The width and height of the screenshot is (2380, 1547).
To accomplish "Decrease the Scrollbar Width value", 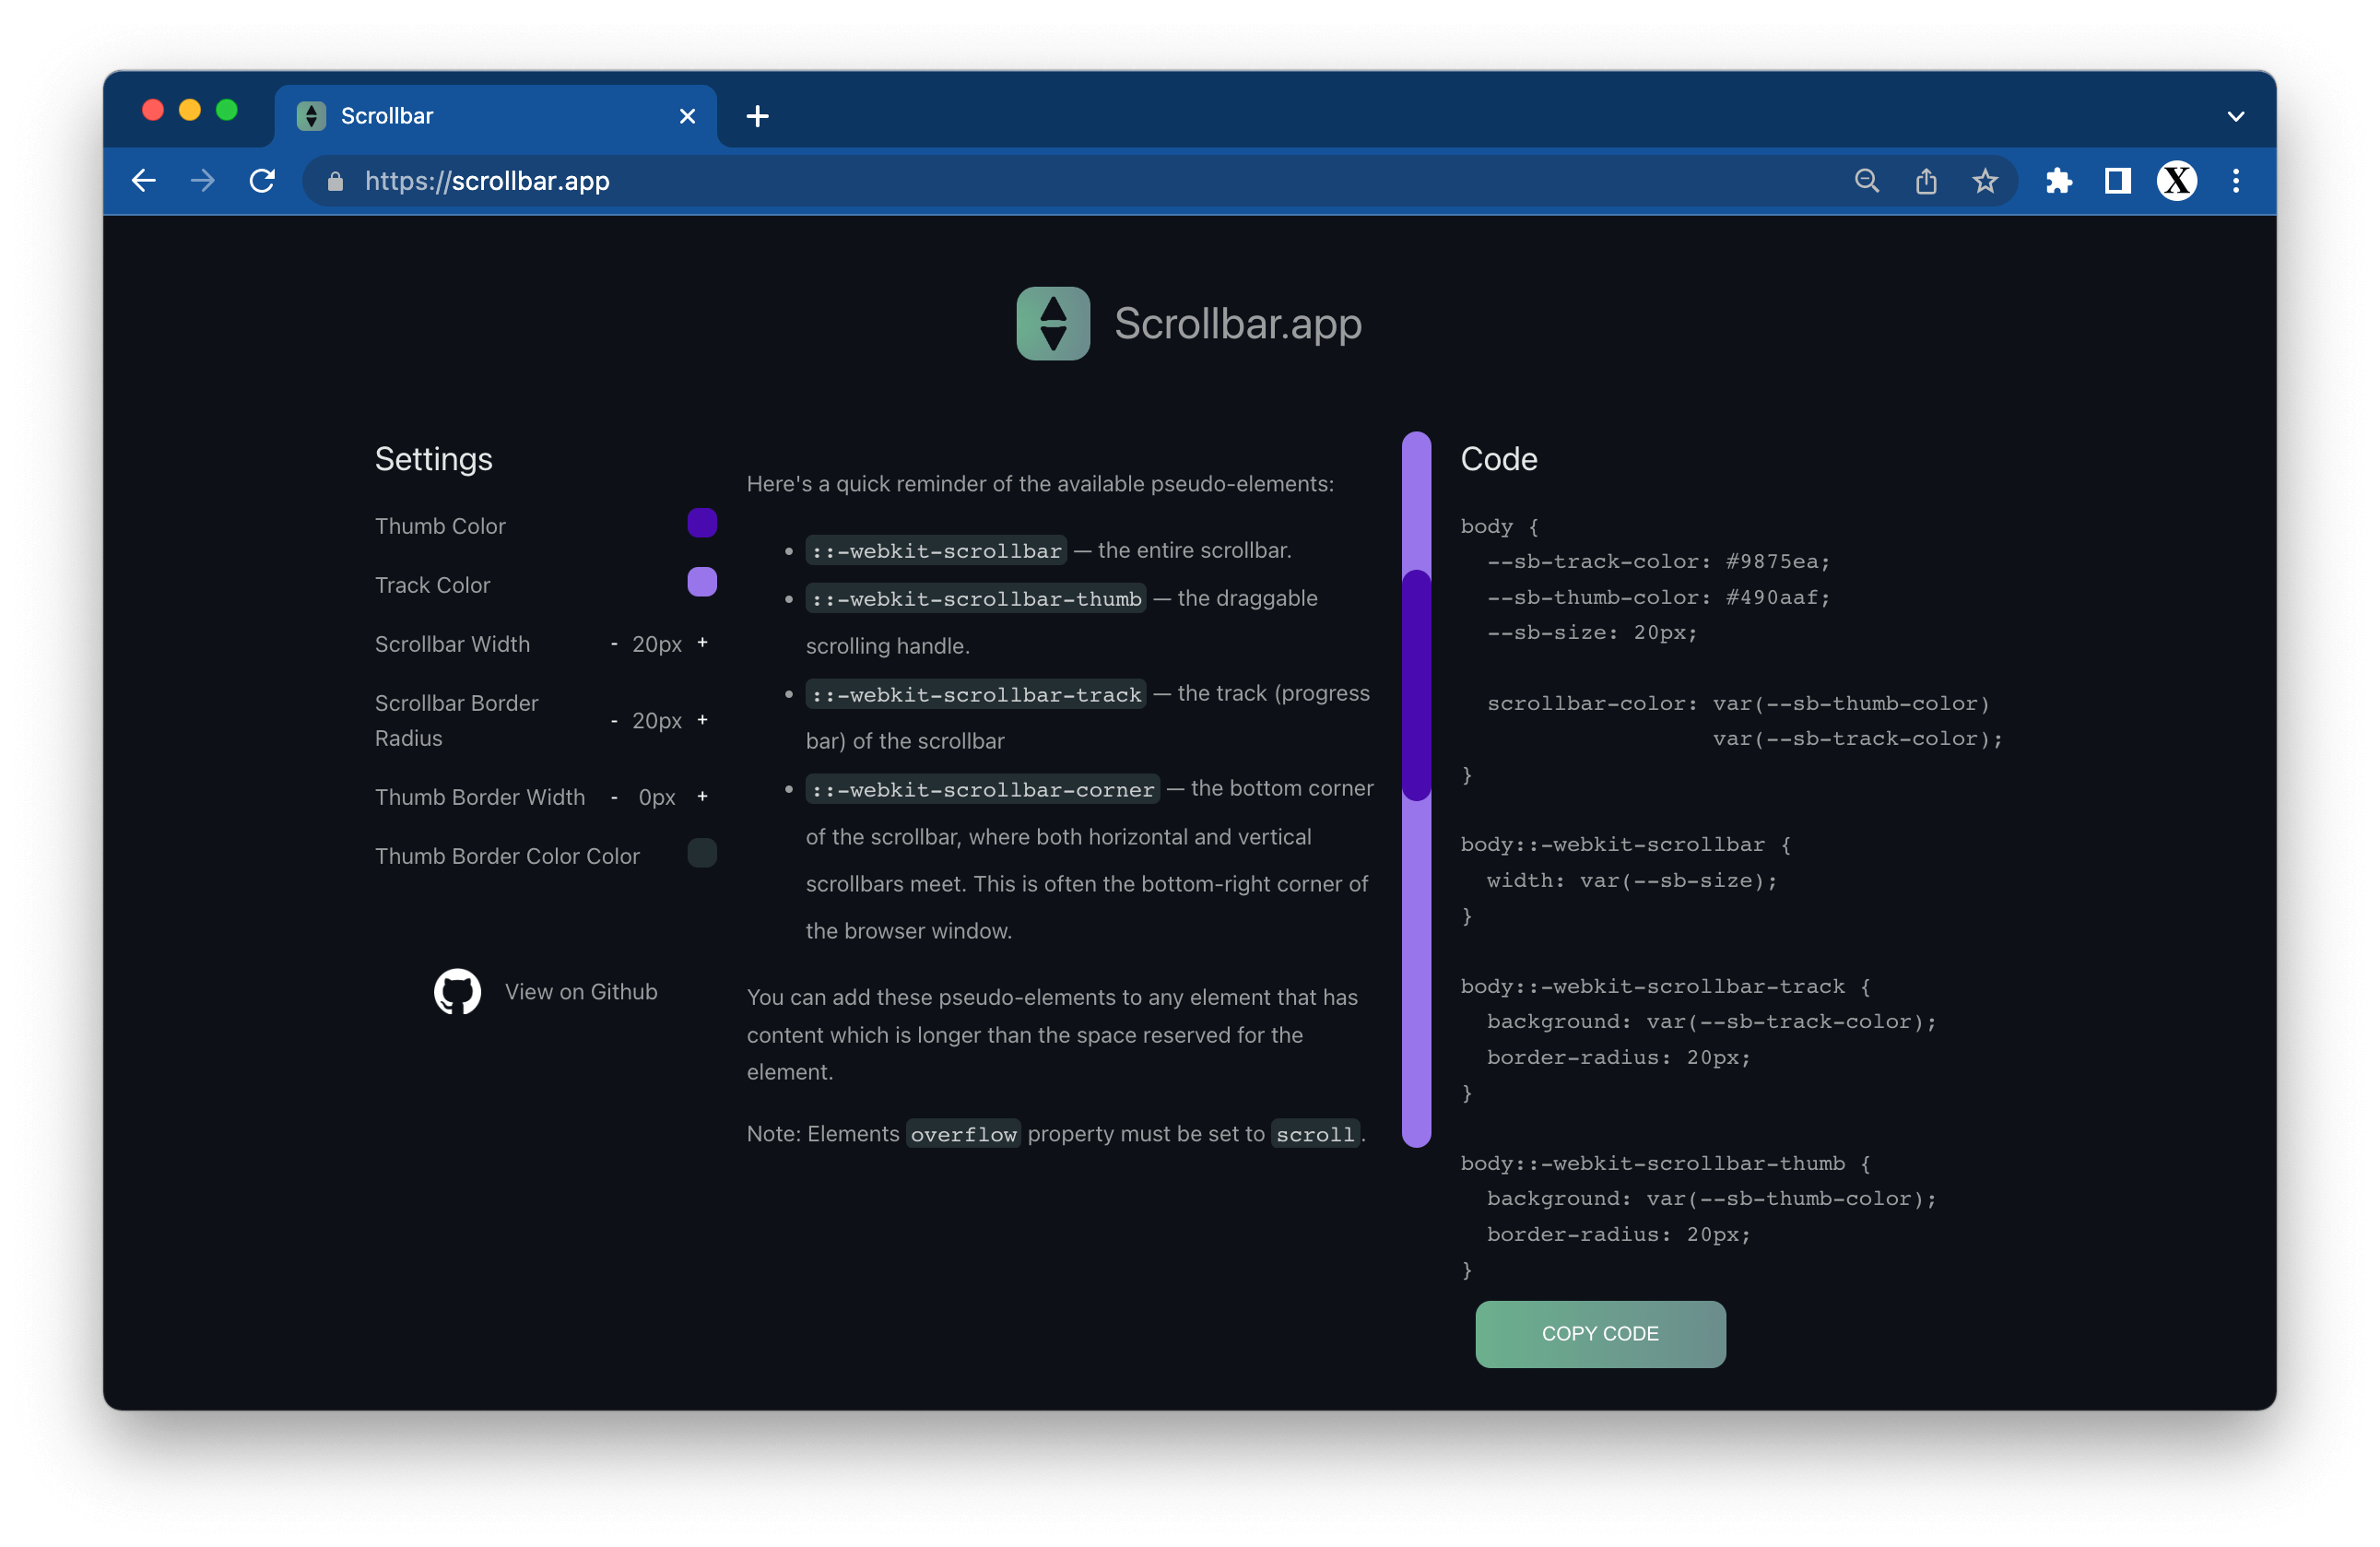I will tap(614, 644).
